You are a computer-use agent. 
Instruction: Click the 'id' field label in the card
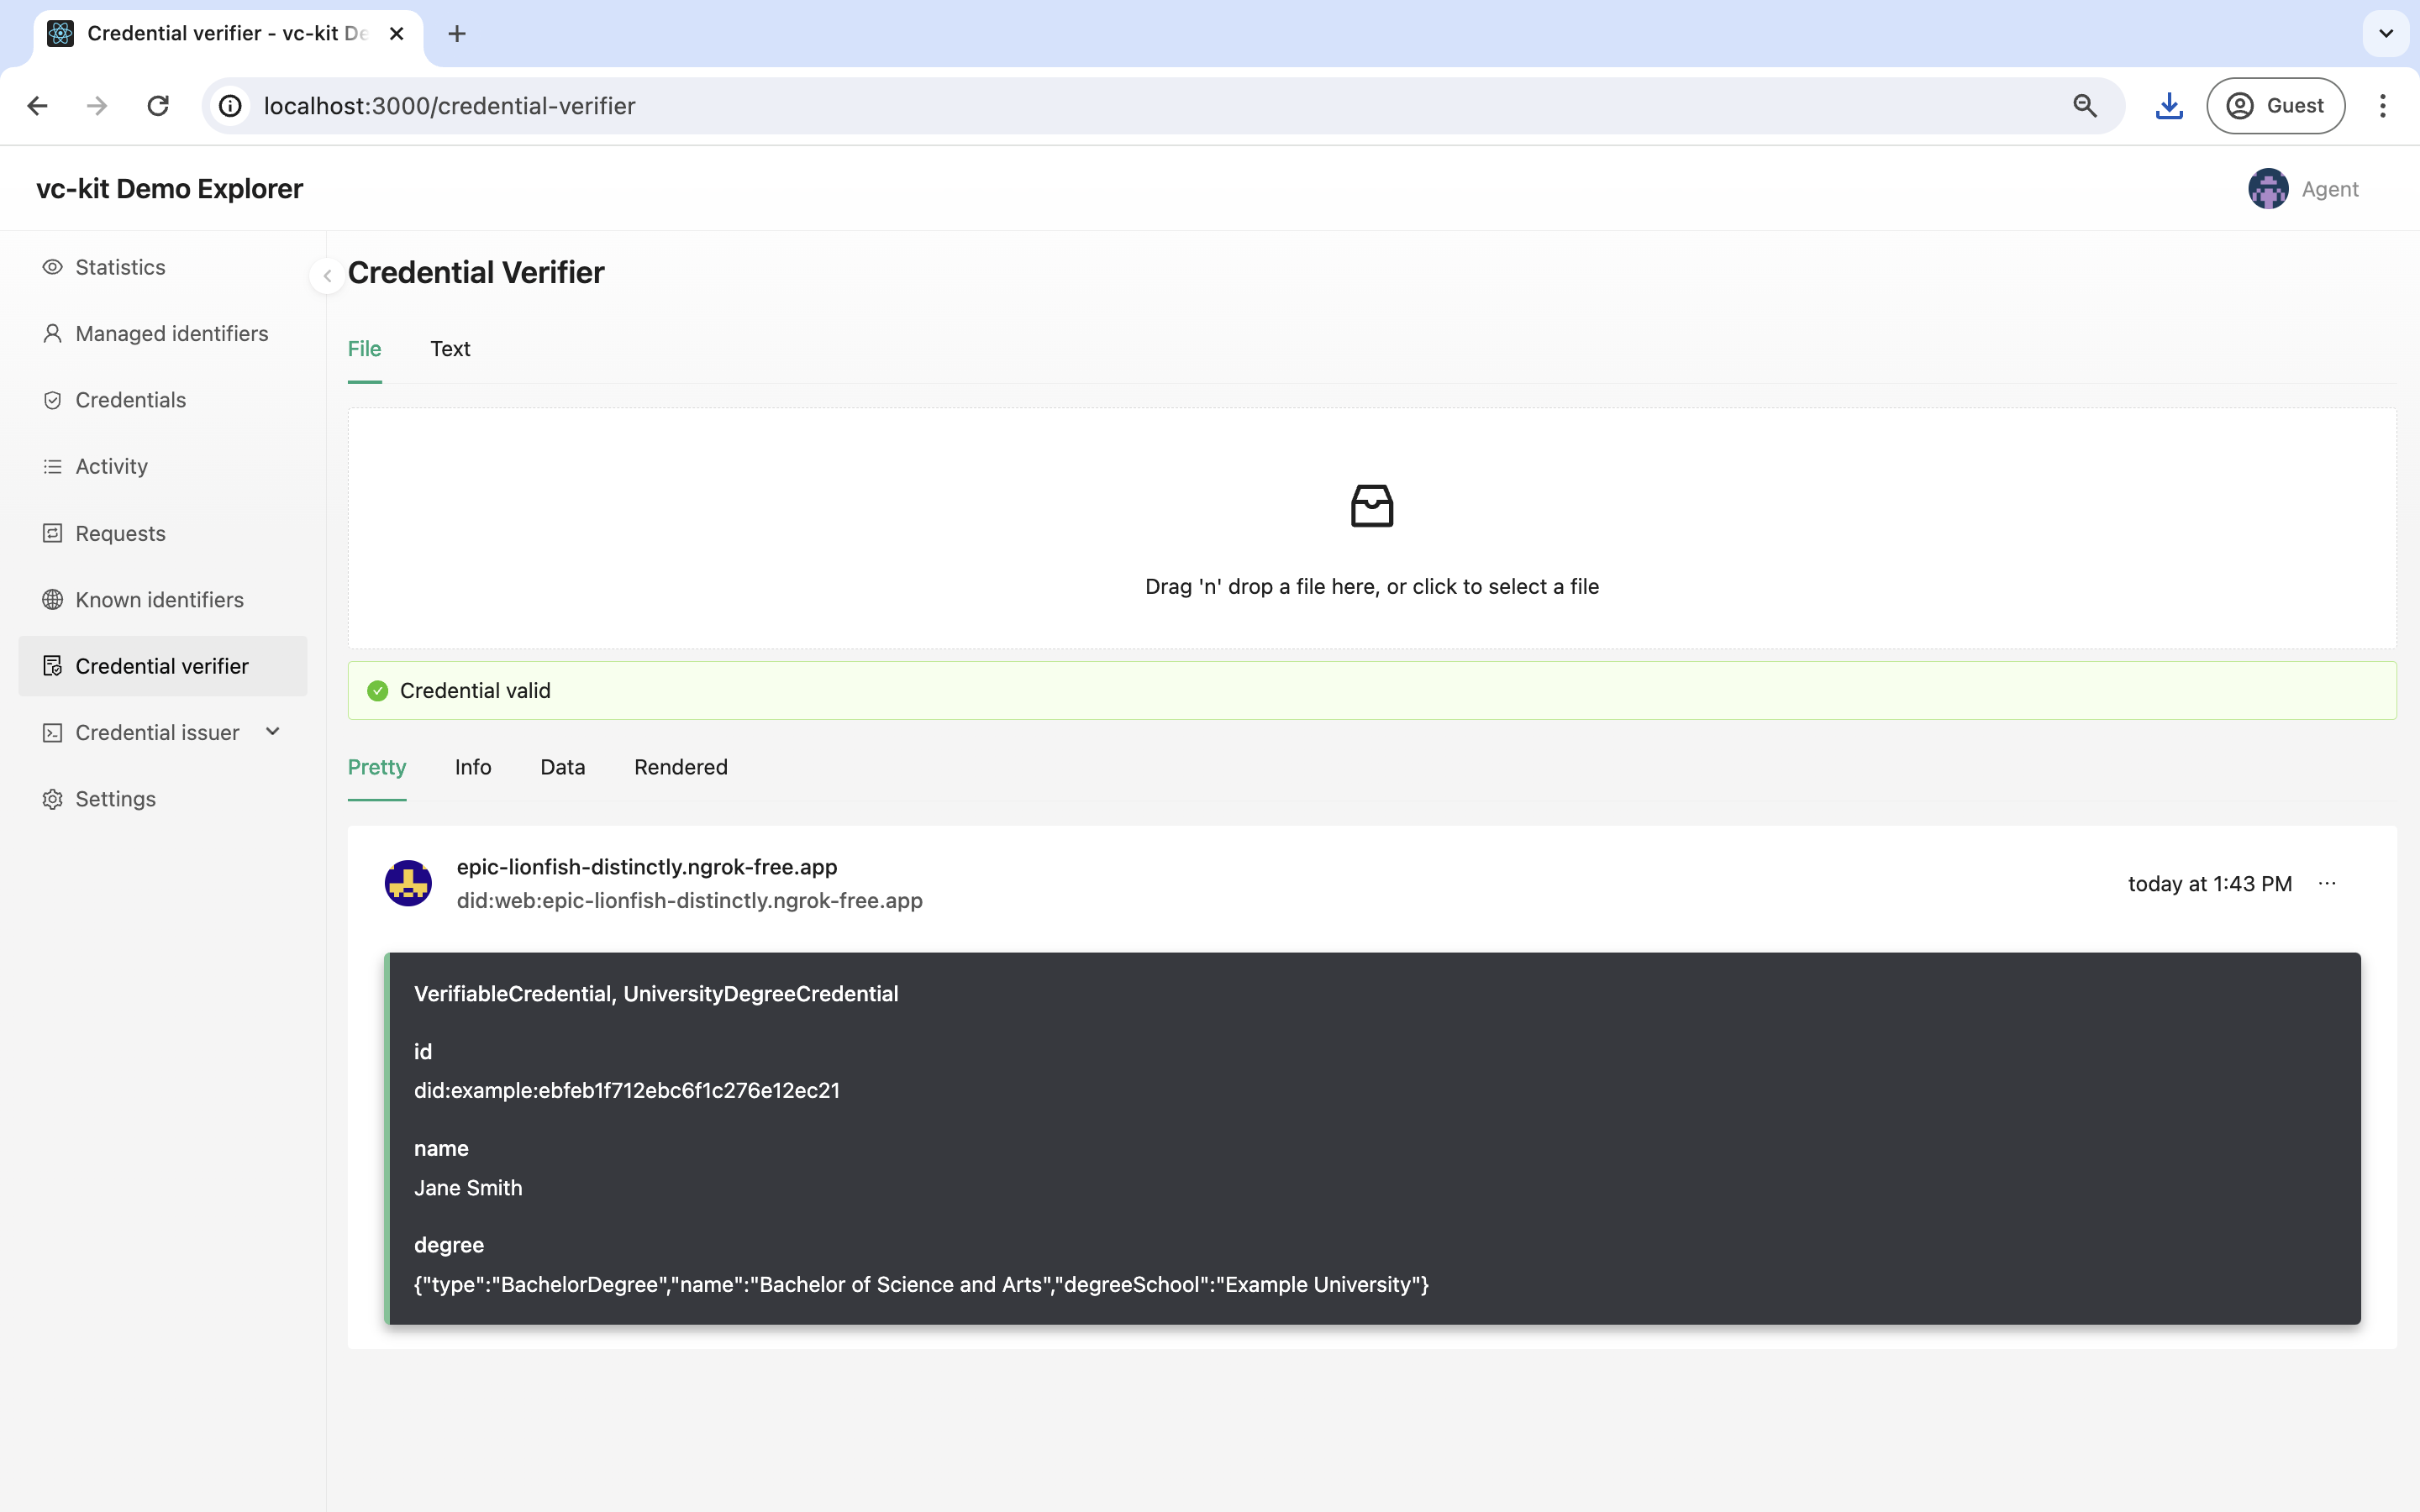point(423,1052)
